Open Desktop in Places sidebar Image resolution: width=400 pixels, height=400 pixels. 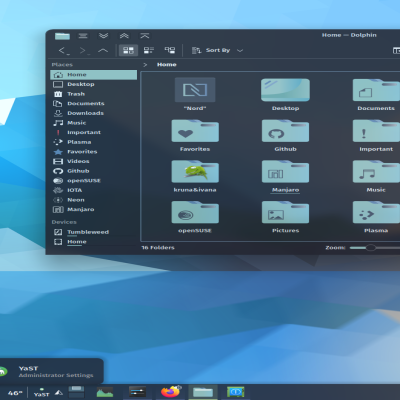[x=94, y=84]
